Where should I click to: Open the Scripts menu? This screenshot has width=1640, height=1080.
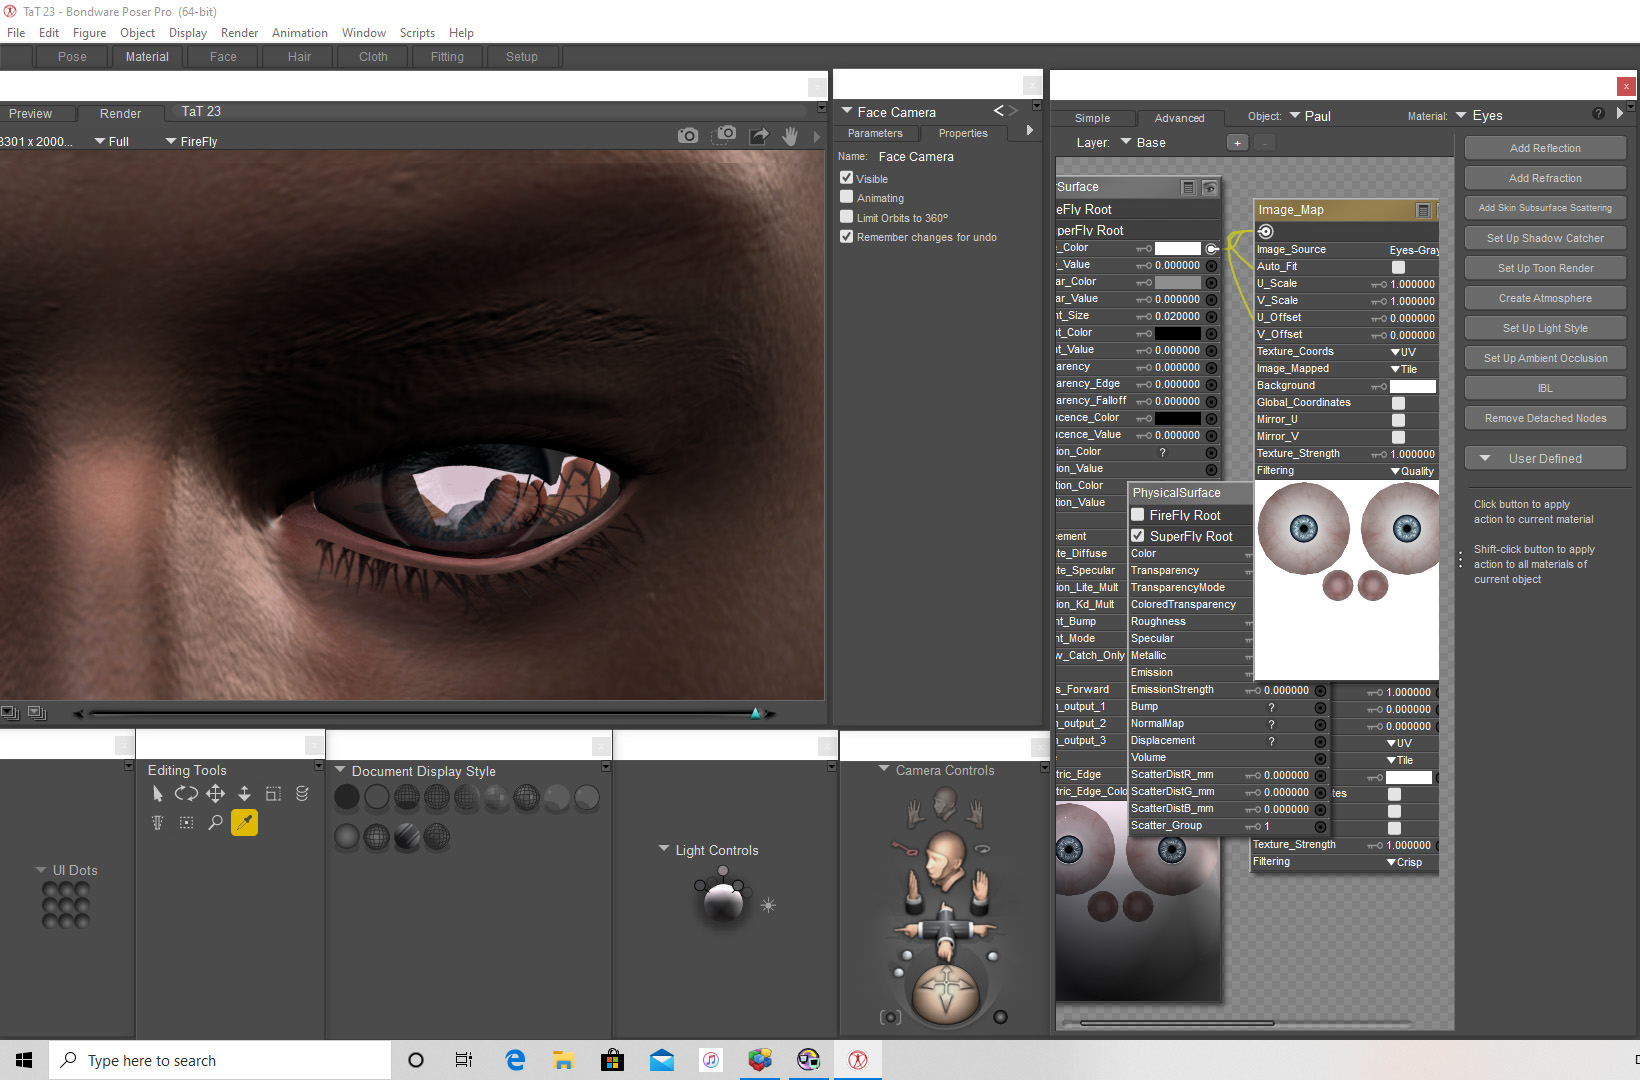coord(417,33)
